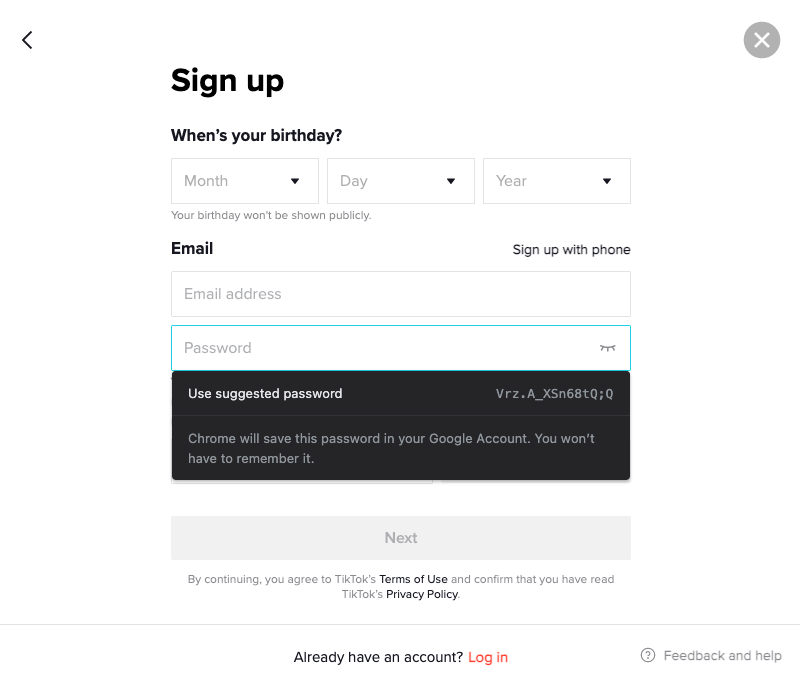Image resolution: width=800 pixels, height=681 pixels.
Task: Toggle password visibility eye icon
Action: pyautogui.click(x=607, y=347)
